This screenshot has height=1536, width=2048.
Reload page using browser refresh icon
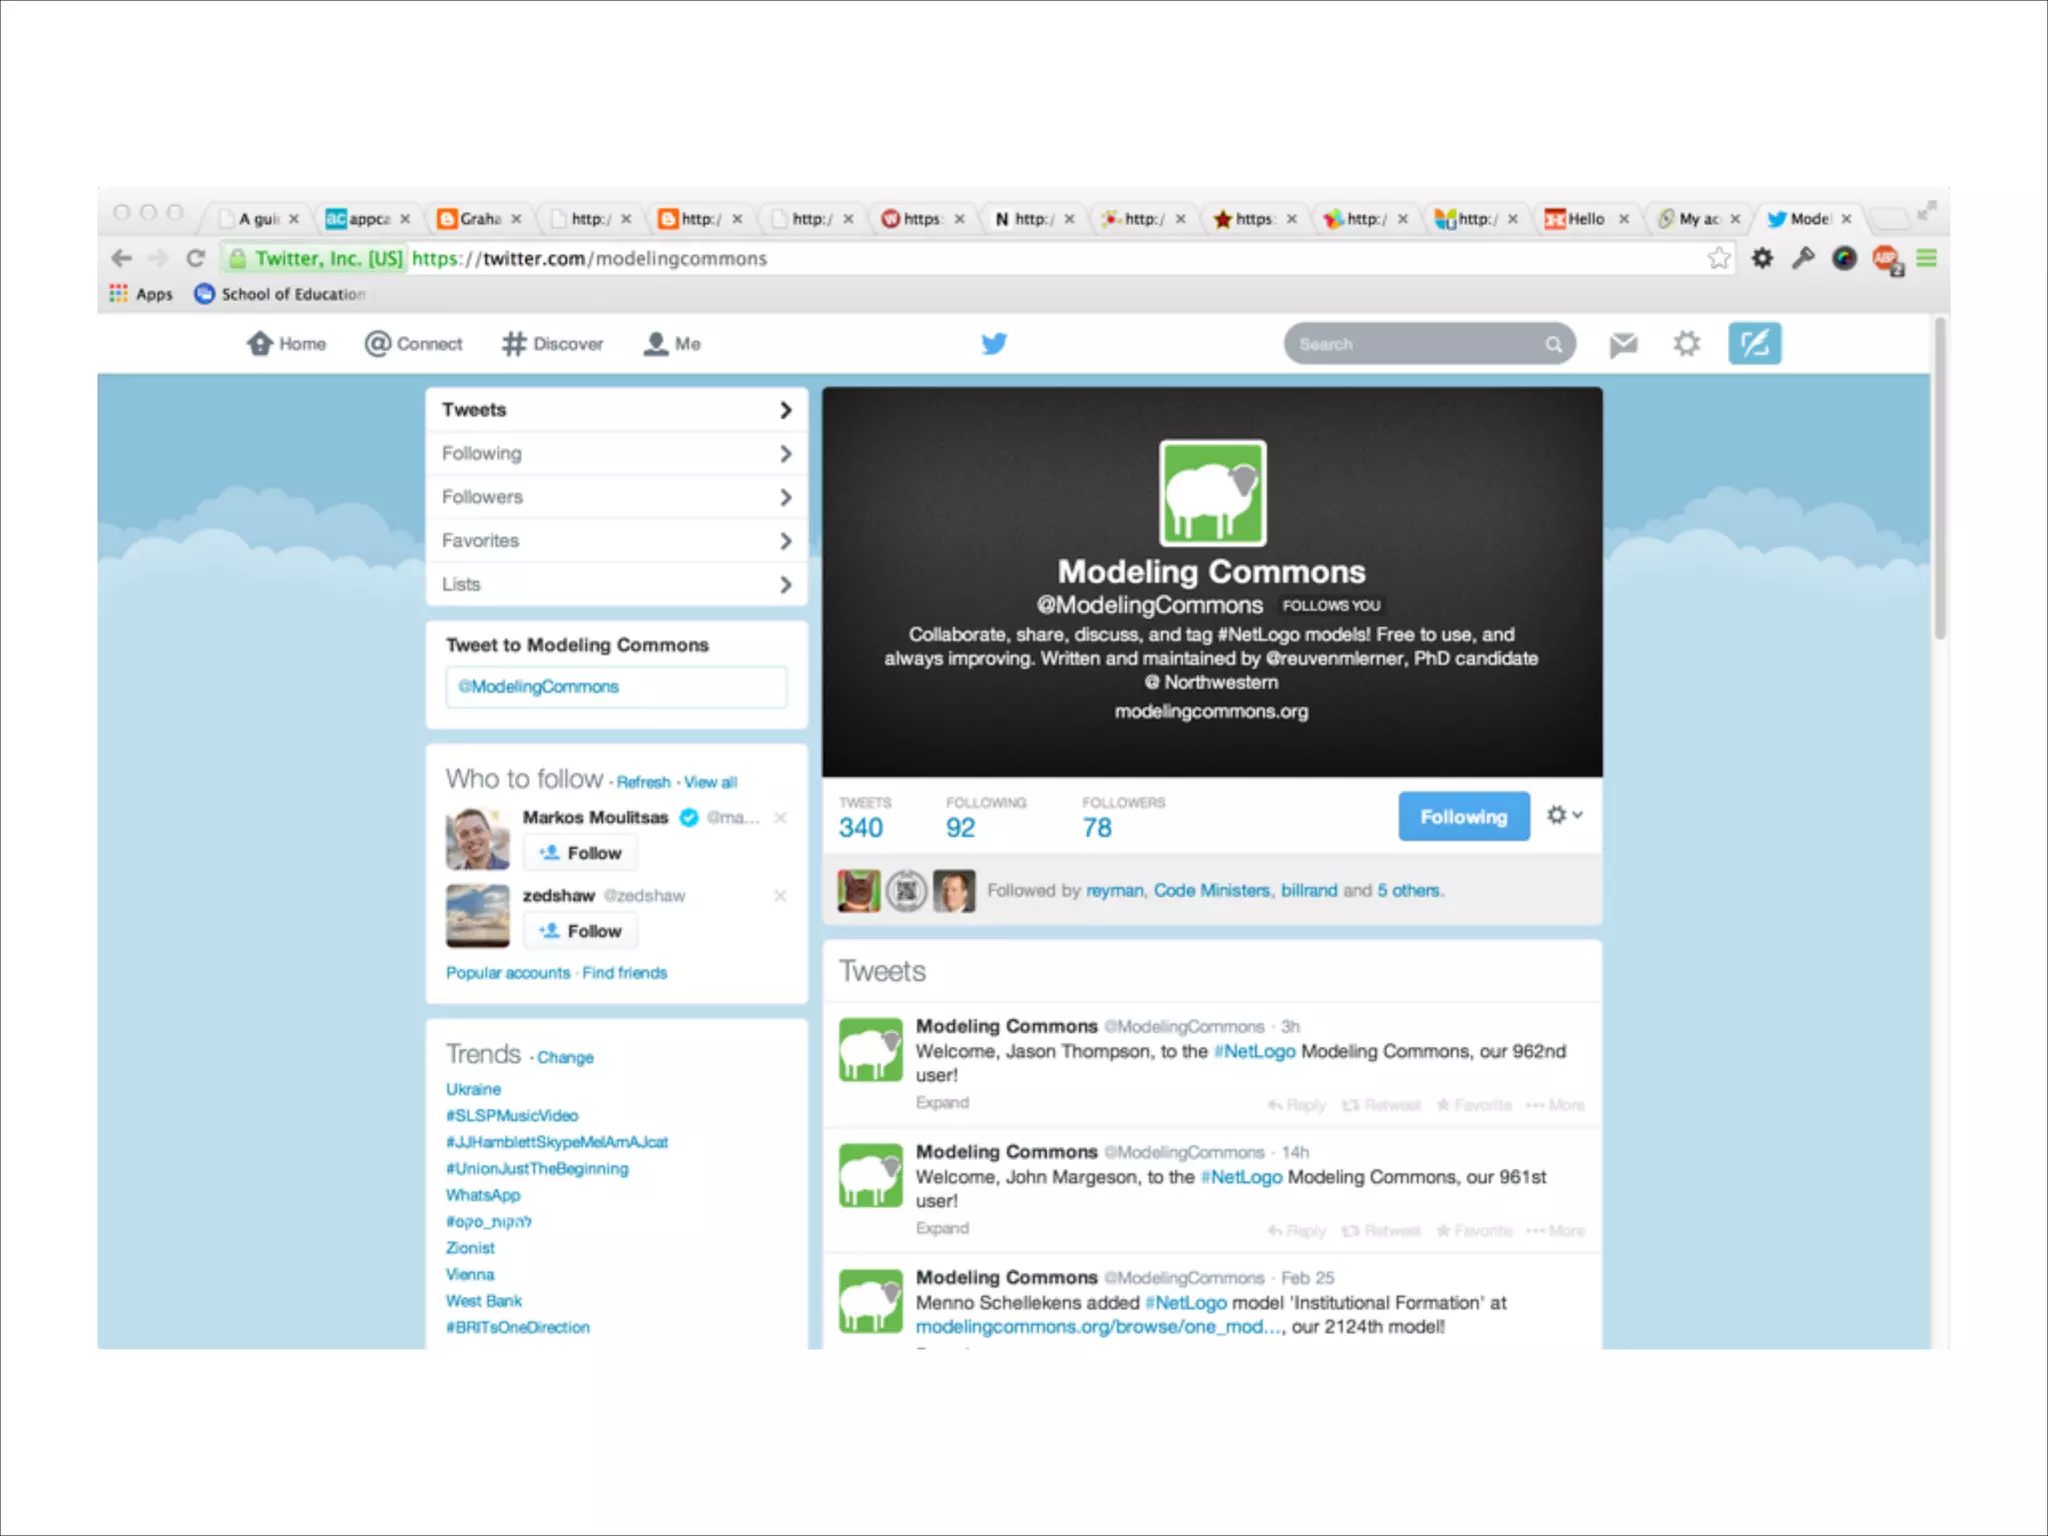click(196, 259)
